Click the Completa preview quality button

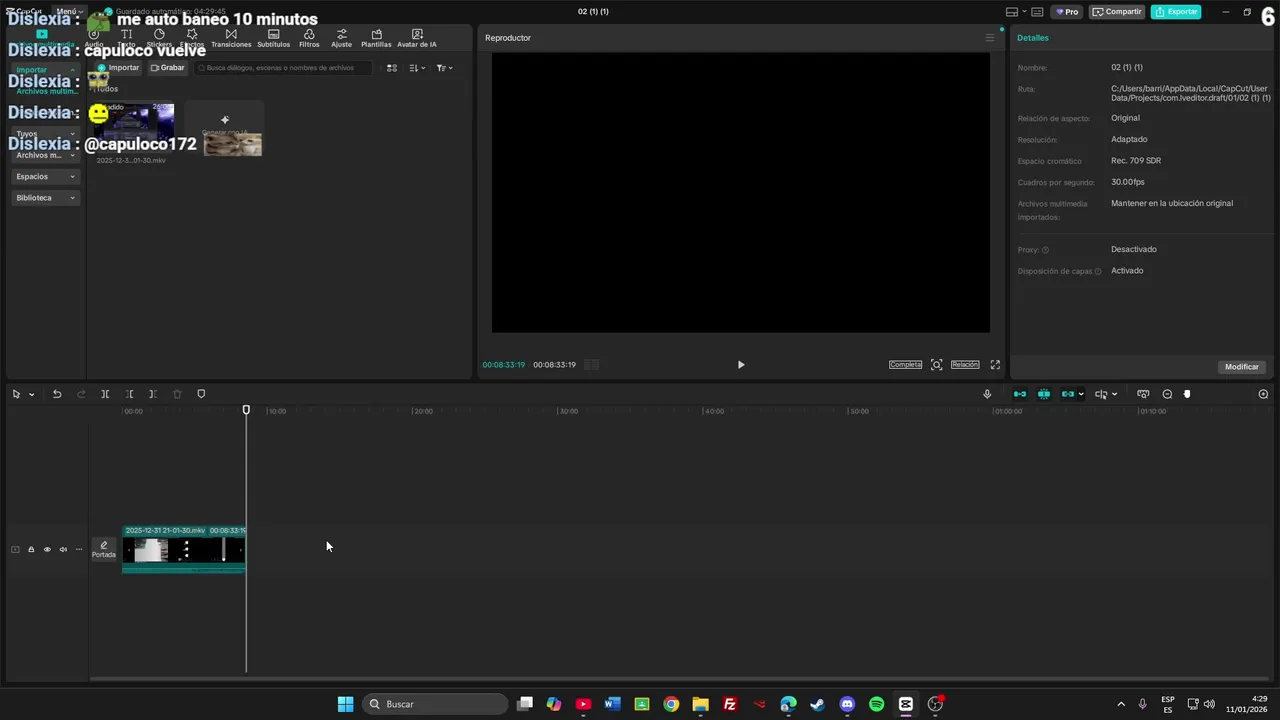[905, 365]
